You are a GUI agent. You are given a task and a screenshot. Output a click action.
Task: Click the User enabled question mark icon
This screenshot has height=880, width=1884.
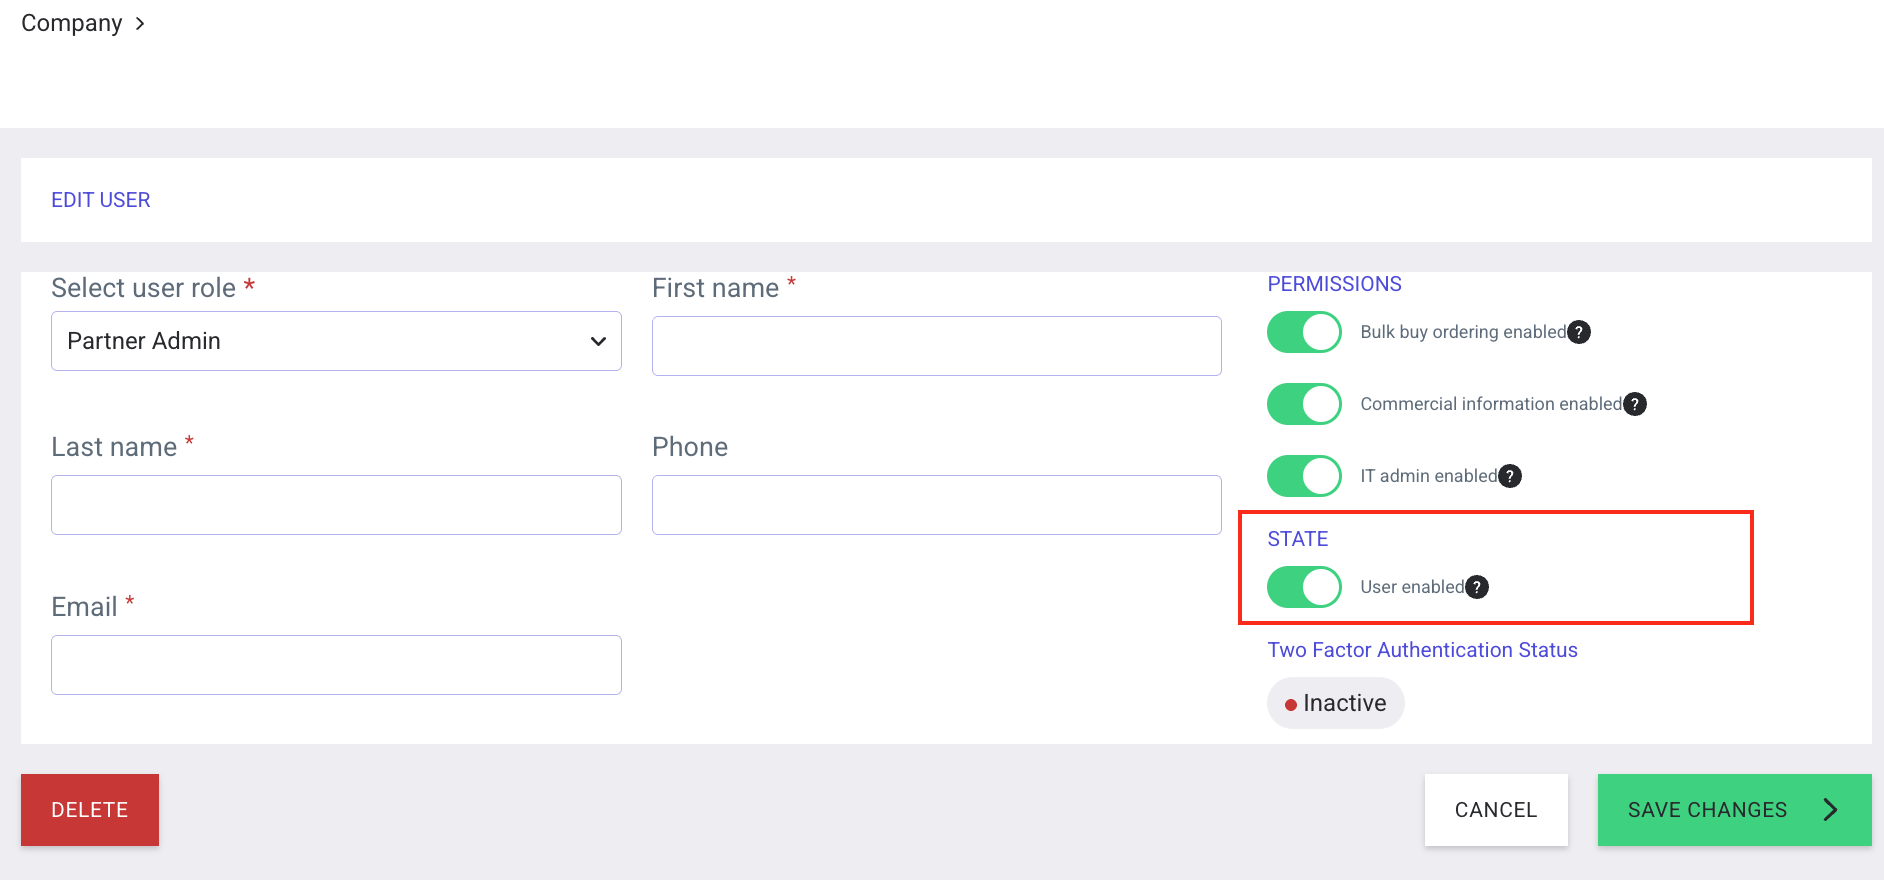1477,587
